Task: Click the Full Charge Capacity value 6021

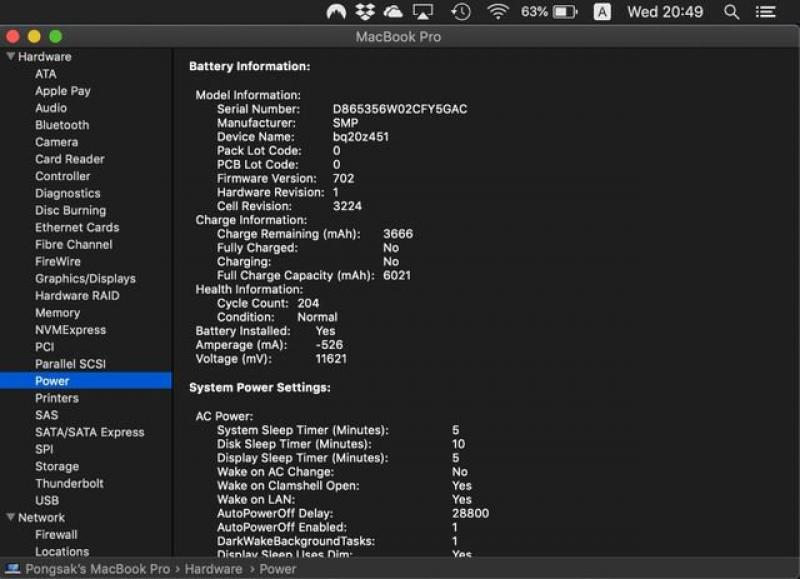Action: (x=397, y=275)
